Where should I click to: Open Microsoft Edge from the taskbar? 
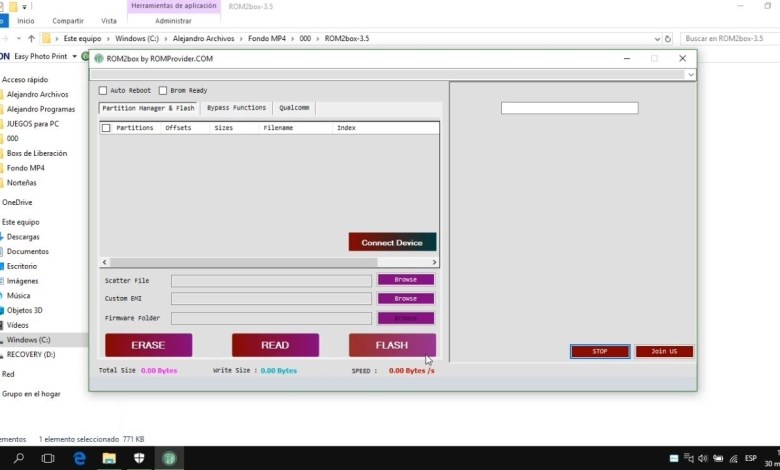pos(79,458)
